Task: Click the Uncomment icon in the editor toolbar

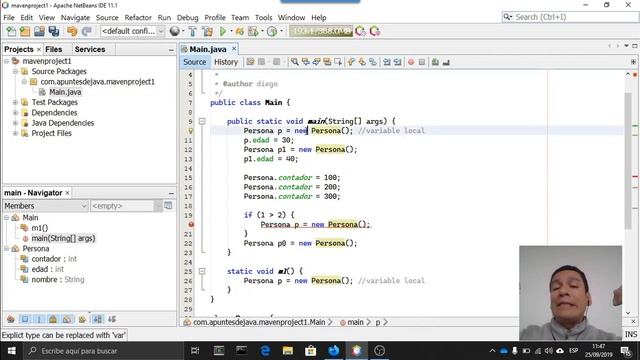Action: pyautogui.click(x=446, y=62)
